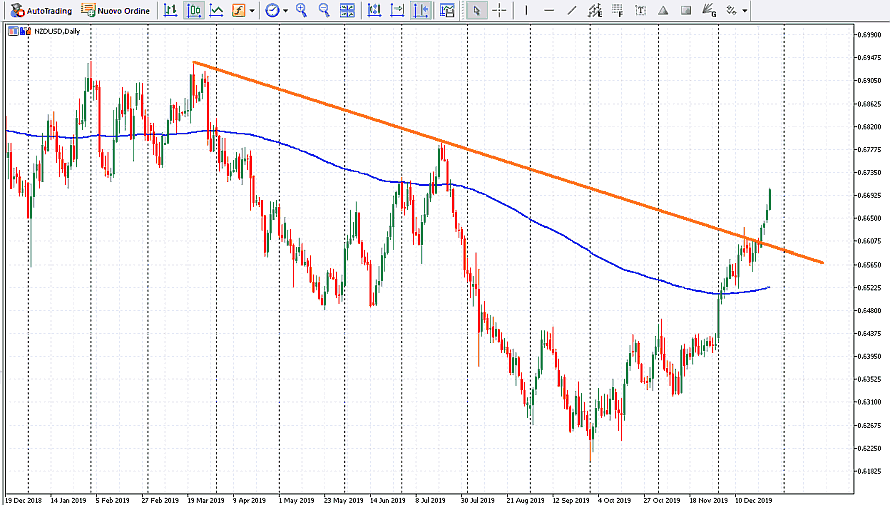The height and width of the screenshot is (505, 890).
Task: Zoom out of the chart
Action: (324, 11)
